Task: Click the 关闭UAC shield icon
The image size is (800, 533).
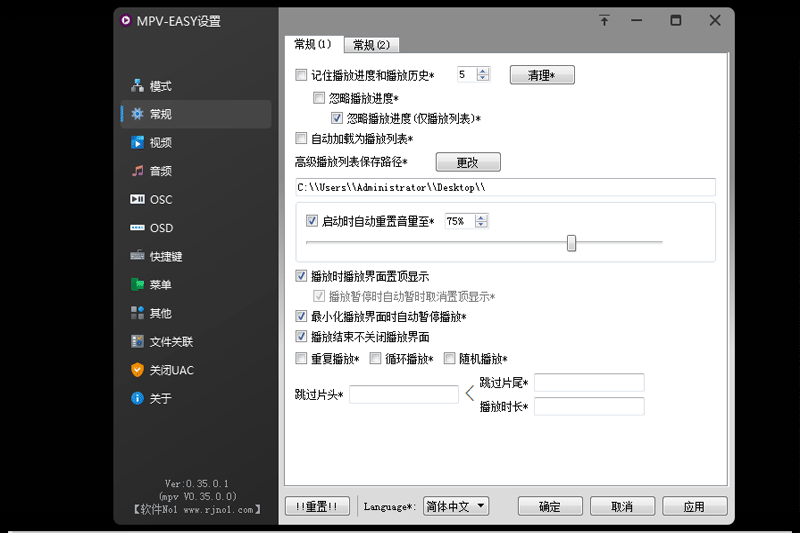Action: [137, 370]
